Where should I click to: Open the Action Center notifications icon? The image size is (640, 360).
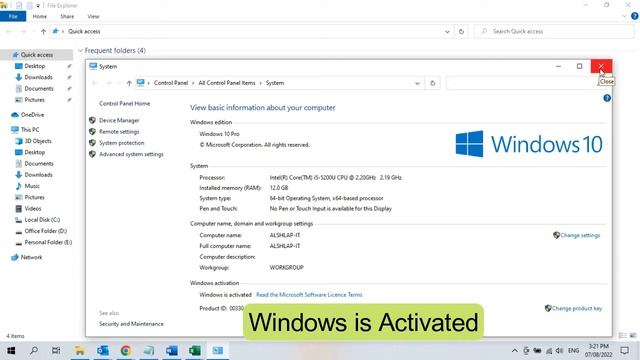[x=624, y=351]
